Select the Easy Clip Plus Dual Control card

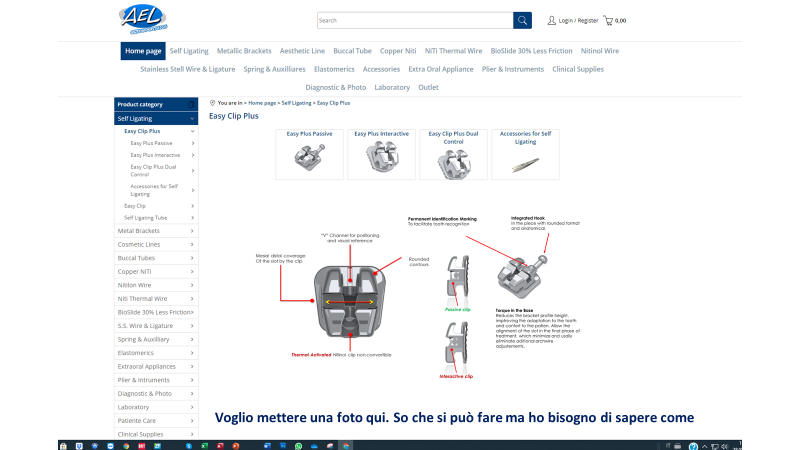(x=453, y=154)
